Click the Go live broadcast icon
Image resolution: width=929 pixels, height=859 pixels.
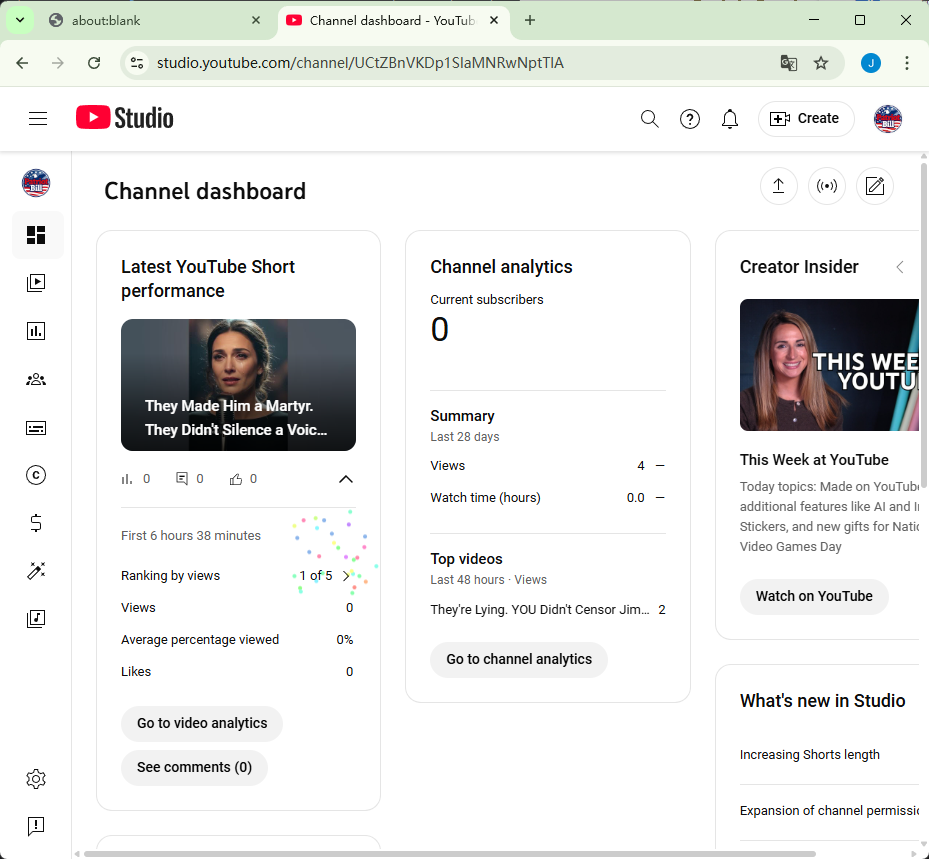[826, 186]
